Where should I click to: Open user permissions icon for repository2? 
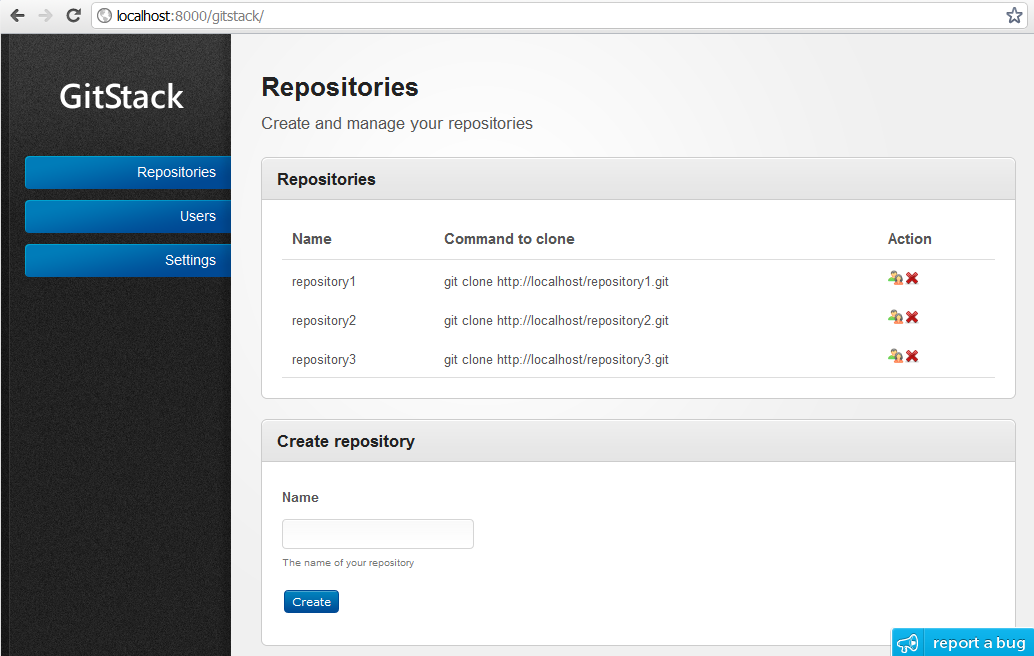click(895, 317)
